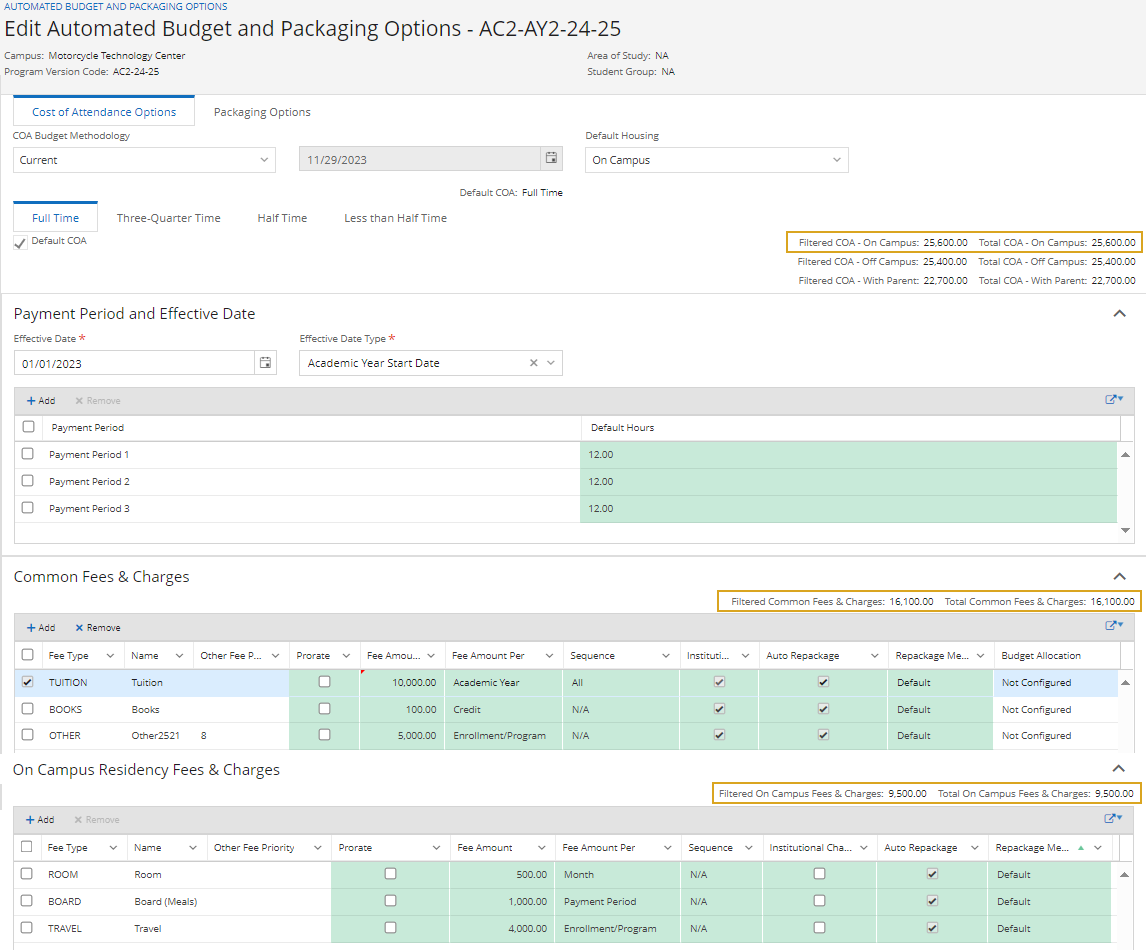Image resolution: width=1146 pixels, height=950 pixels.
Task: Clear the Effective Date Type selection with the x icon
Action: [x=533, y=362]
